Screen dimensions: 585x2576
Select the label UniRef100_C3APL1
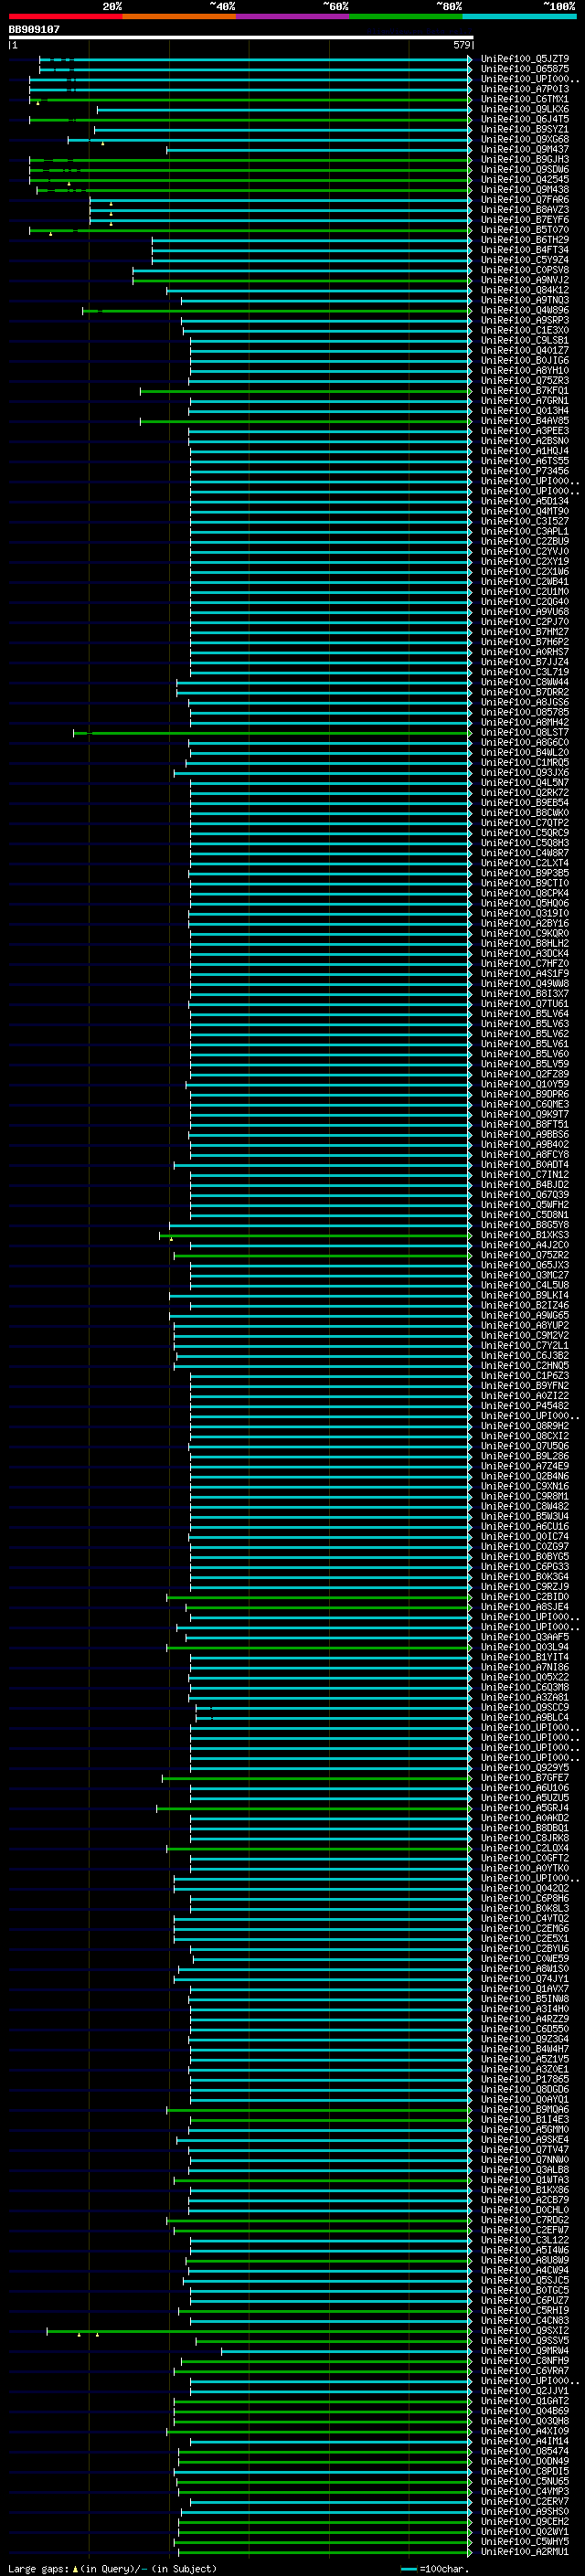pos(525,531)
